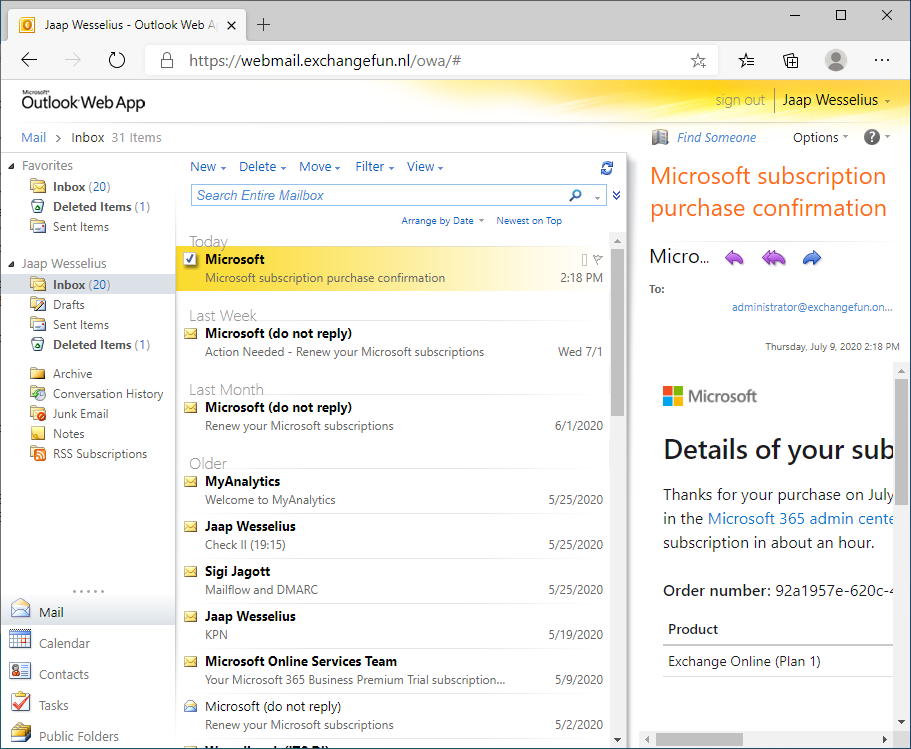Refresh the inbox message list

[x=606, y=168]
